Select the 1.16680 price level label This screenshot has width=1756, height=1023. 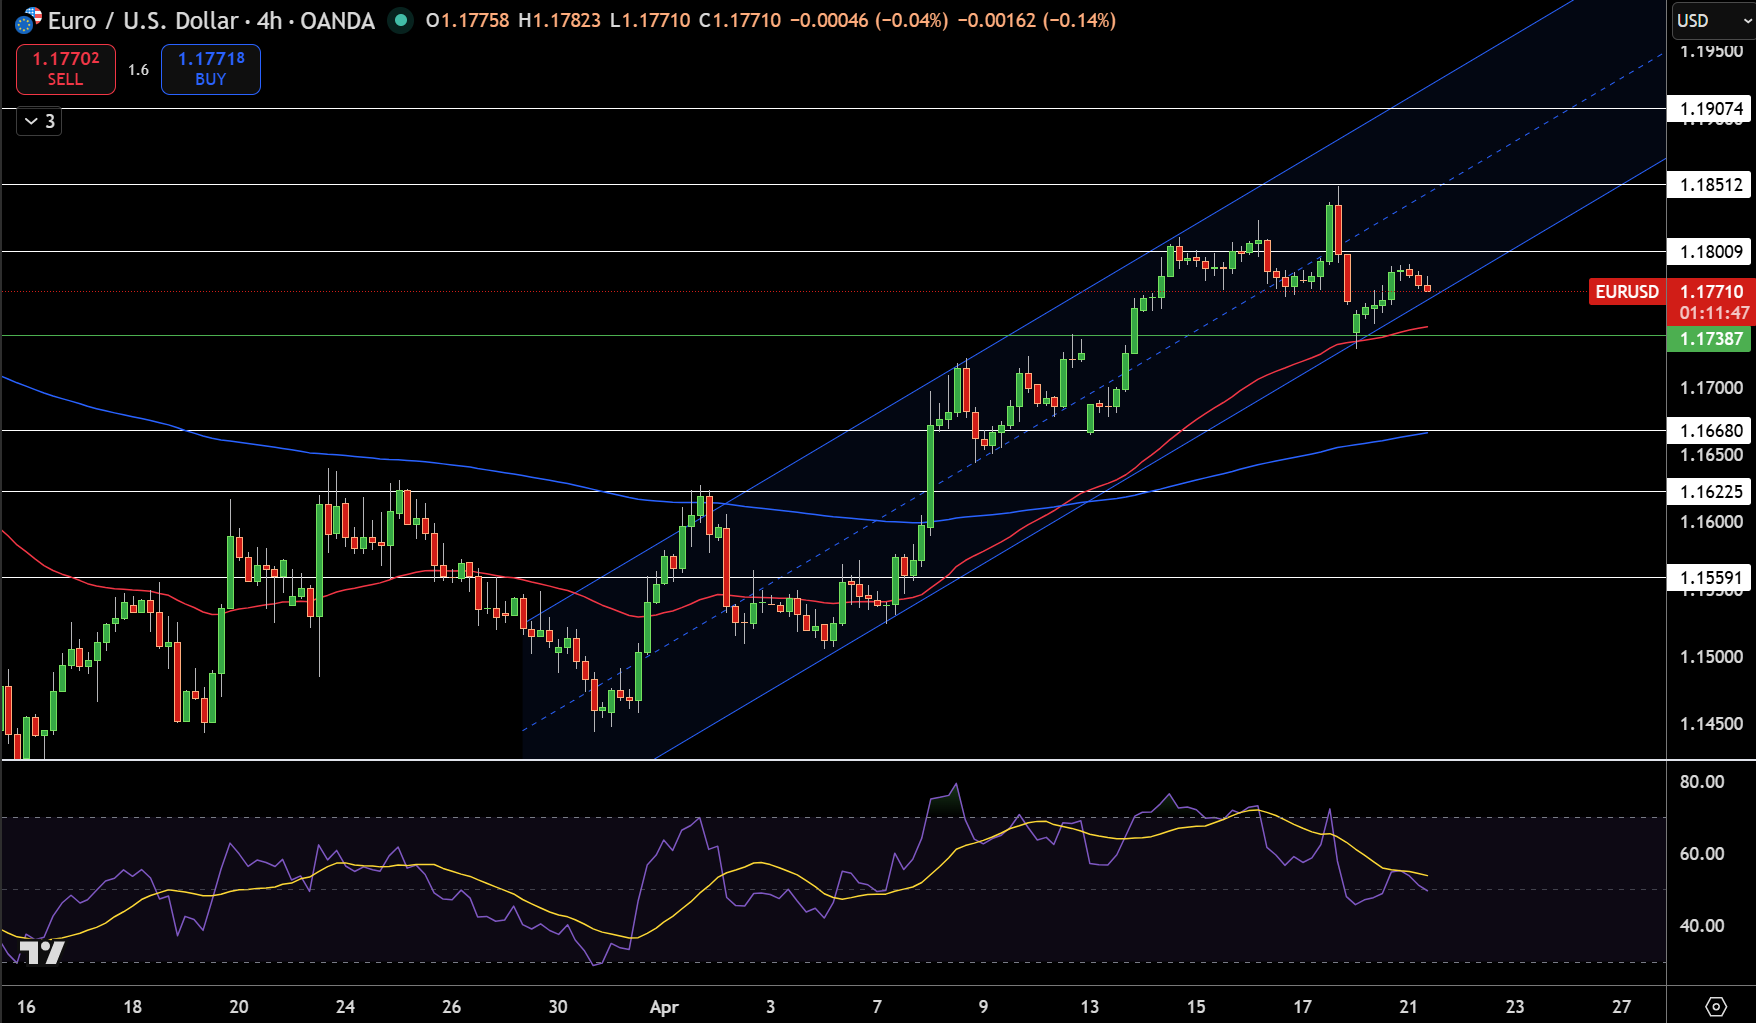point(1711,431)
